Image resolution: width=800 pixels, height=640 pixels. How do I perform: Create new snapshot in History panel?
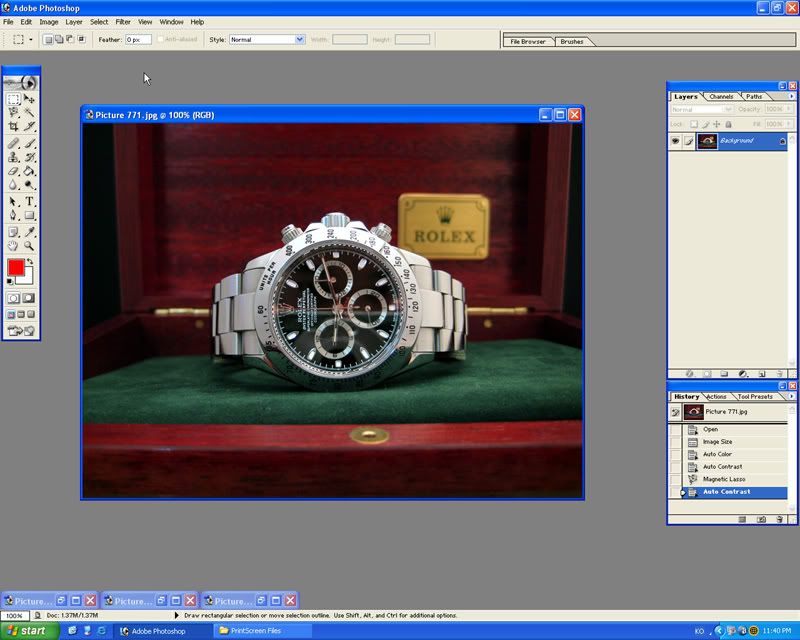(761, 520)
